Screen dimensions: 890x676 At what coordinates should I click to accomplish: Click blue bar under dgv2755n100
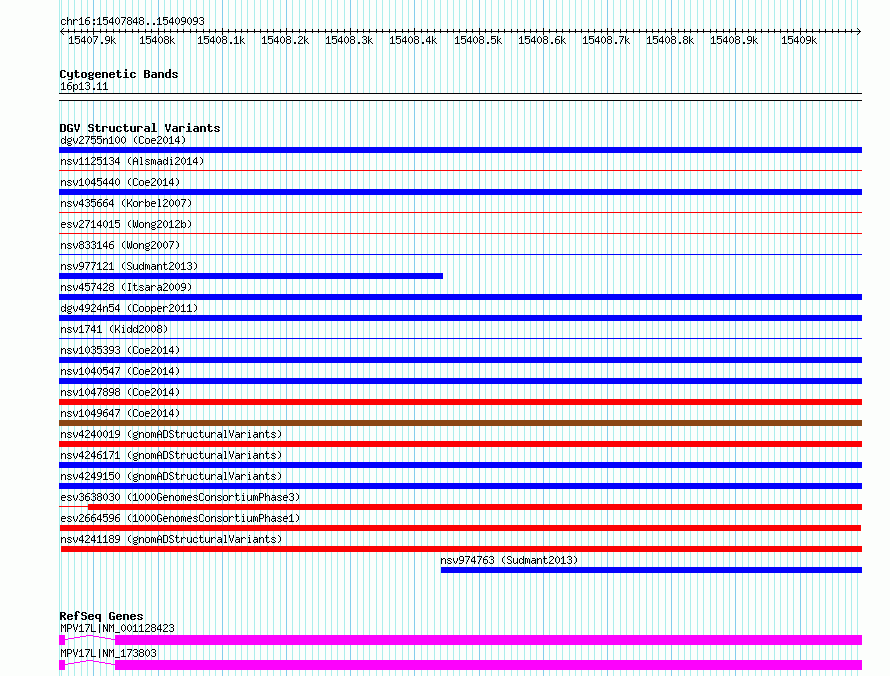[460, 150]
